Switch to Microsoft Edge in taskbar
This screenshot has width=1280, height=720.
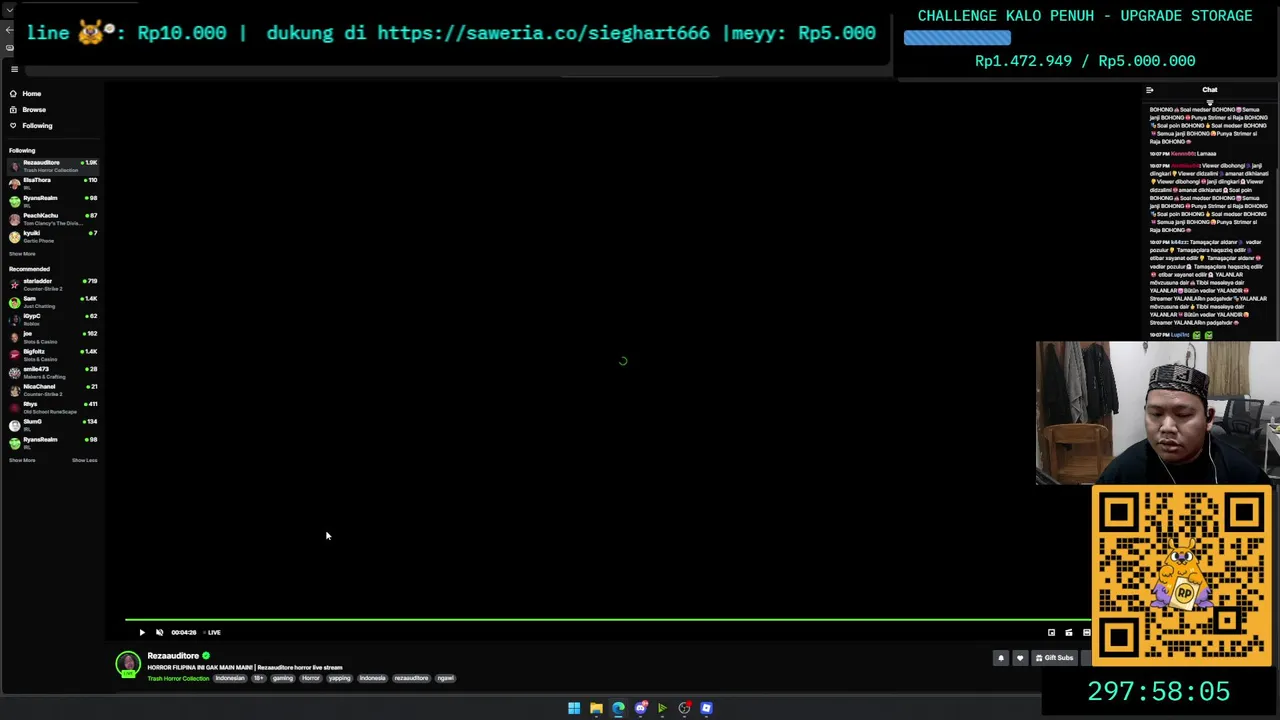pyautogui.click(x=618, y=708)
